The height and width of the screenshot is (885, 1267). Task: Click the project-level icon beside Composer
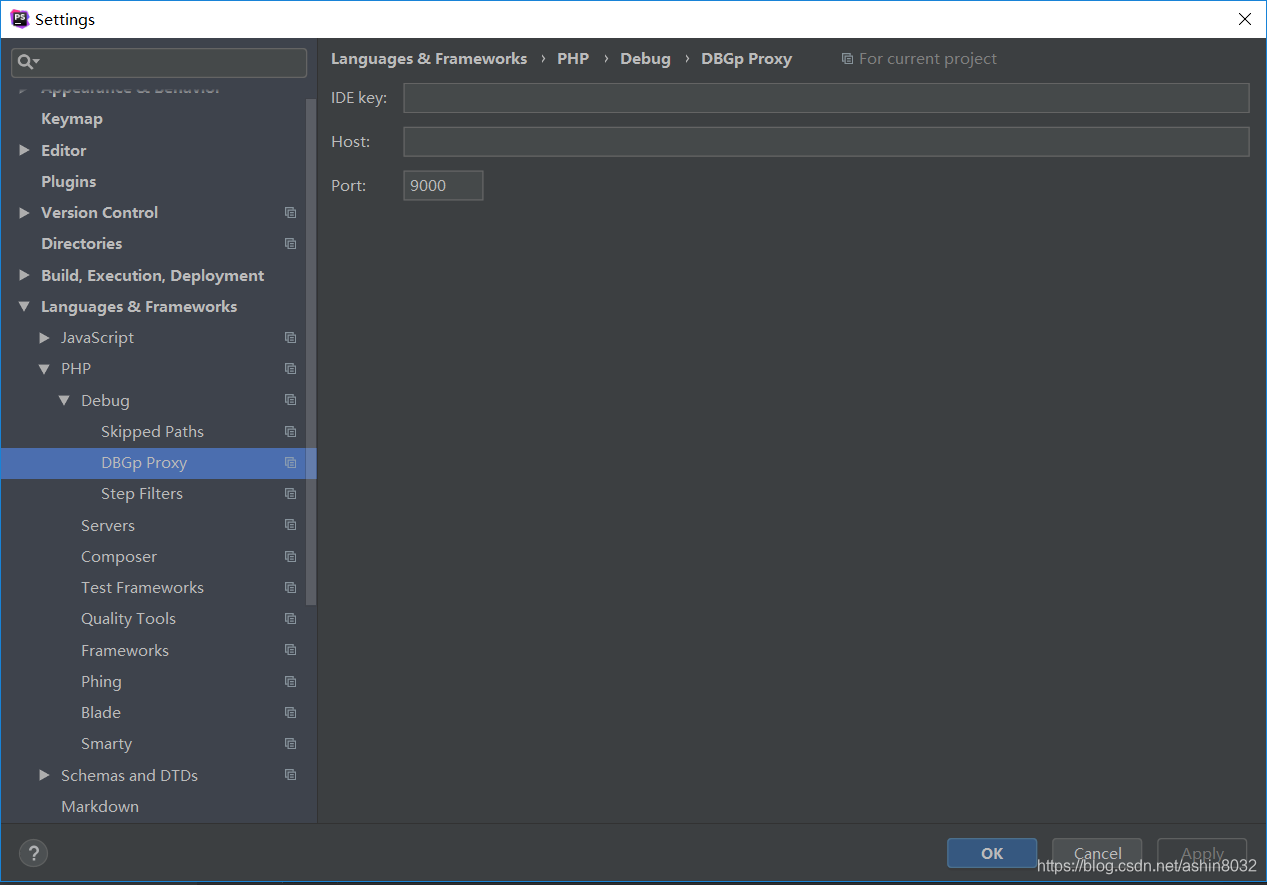pos(290,557)
